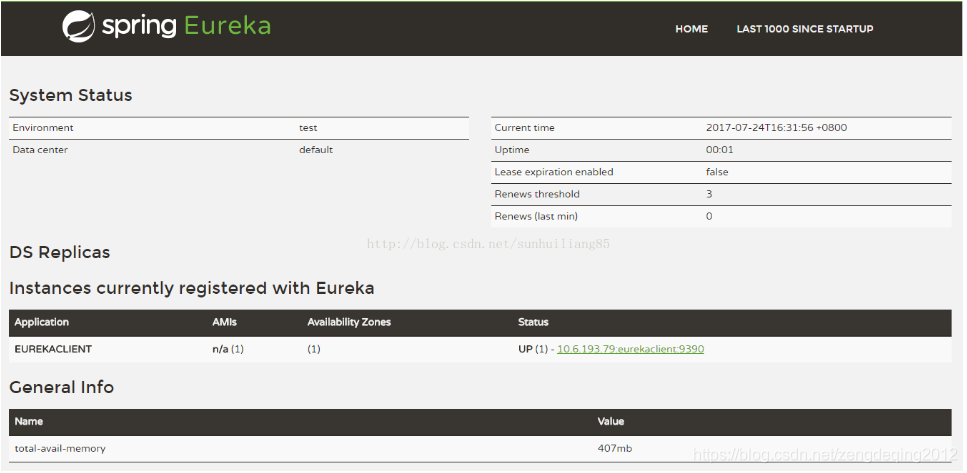Image resolution: width=967 pixels, height=473 pixels.
Task: Open the 10.6.193.79:eurekaclient:9390 instance link
Action: [x=630, y=349]
